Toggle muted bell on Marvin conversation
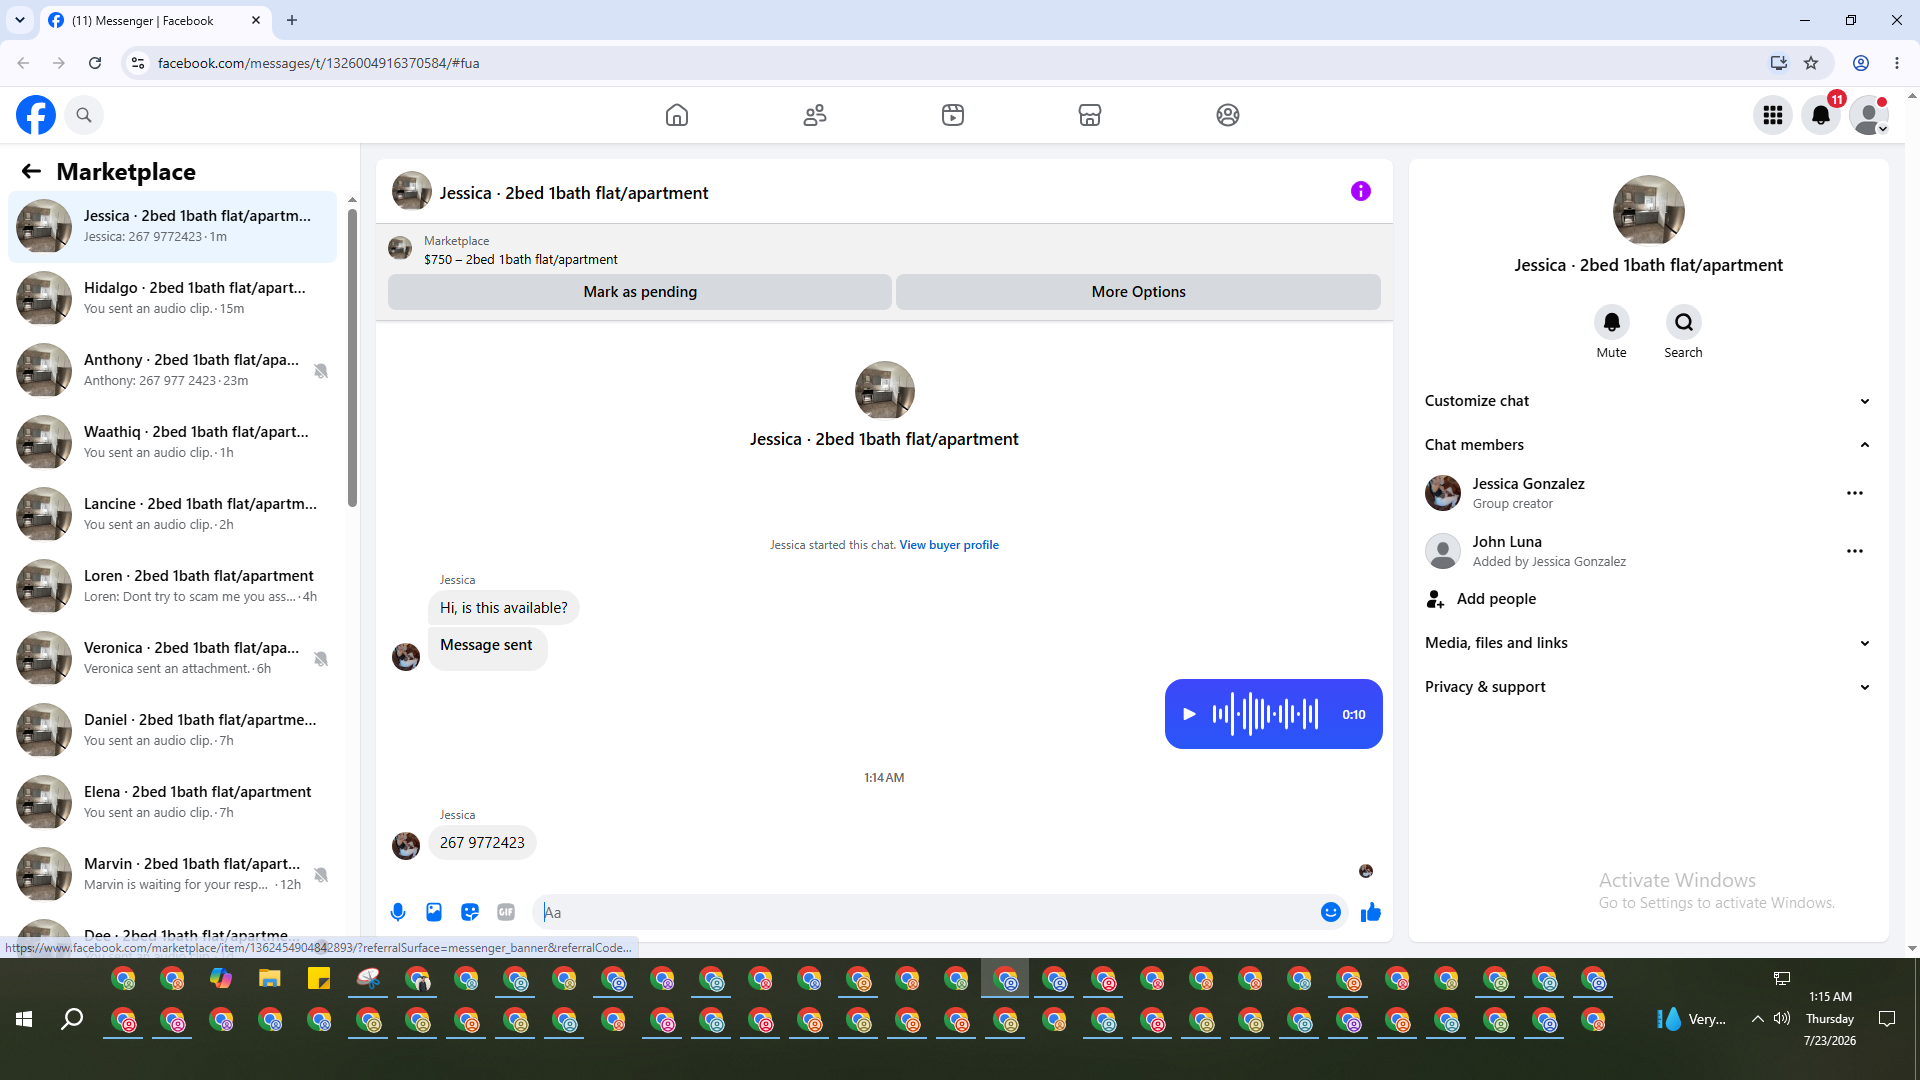The image size is (1920, 1080). click(321, 875)
